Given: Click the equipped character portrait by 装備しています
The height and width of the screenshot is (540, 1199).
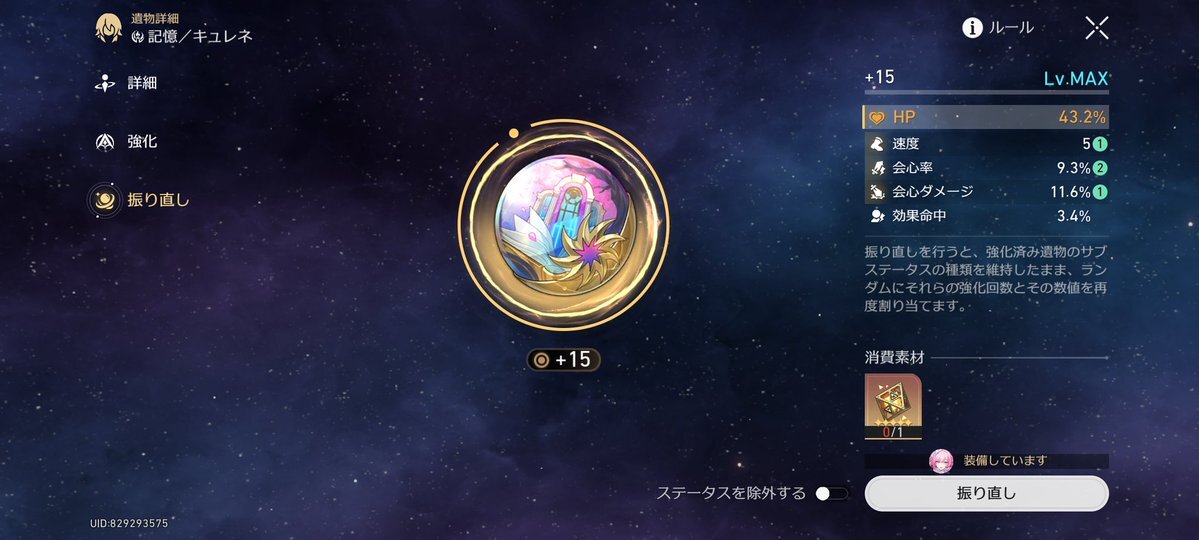Looking at the screenshot, I should [941, 460].
